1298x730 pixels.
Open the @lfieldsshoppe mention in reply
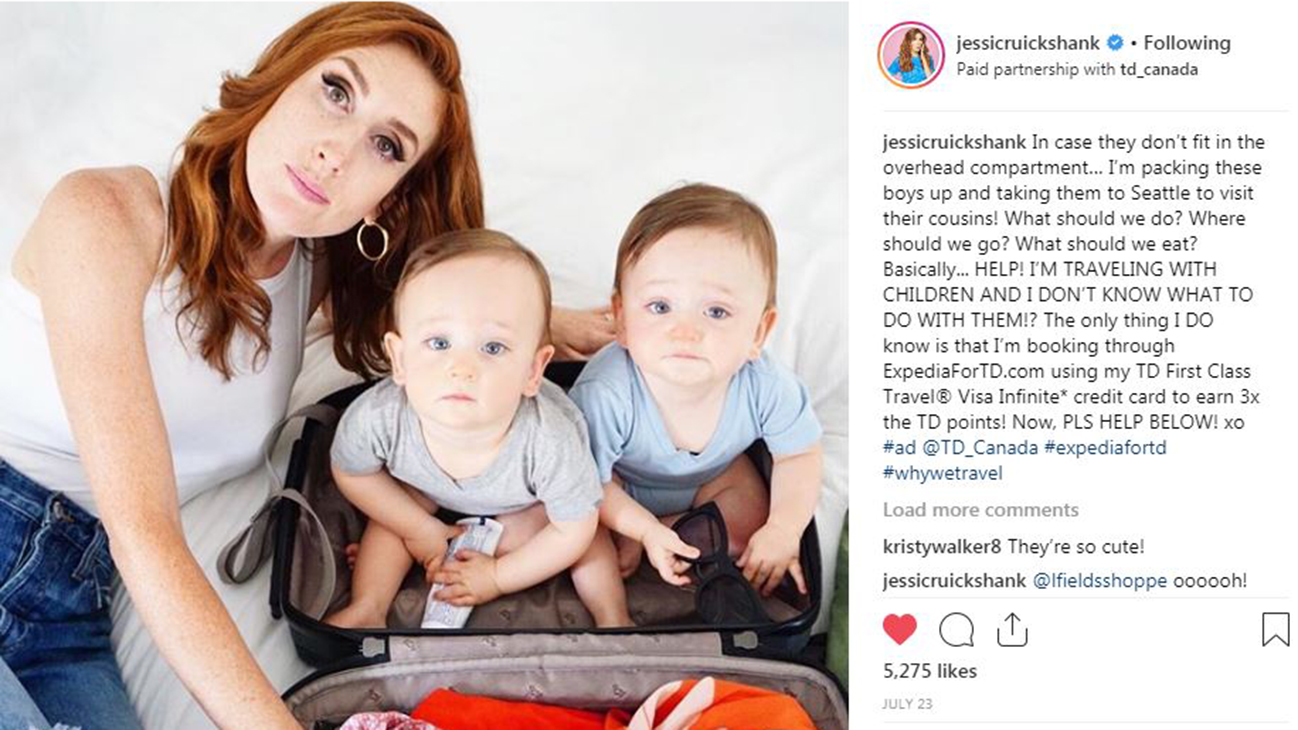pyautogui.click(x=1099, y=581)
